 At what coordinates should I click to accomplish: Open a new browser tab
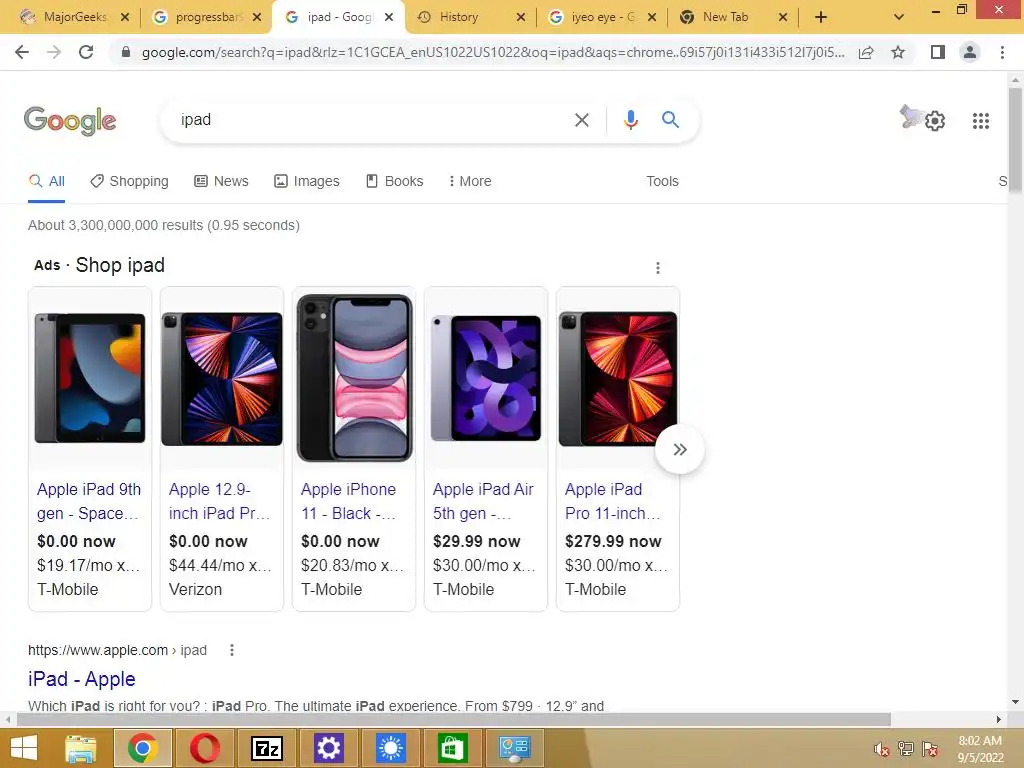click(821, 17)
